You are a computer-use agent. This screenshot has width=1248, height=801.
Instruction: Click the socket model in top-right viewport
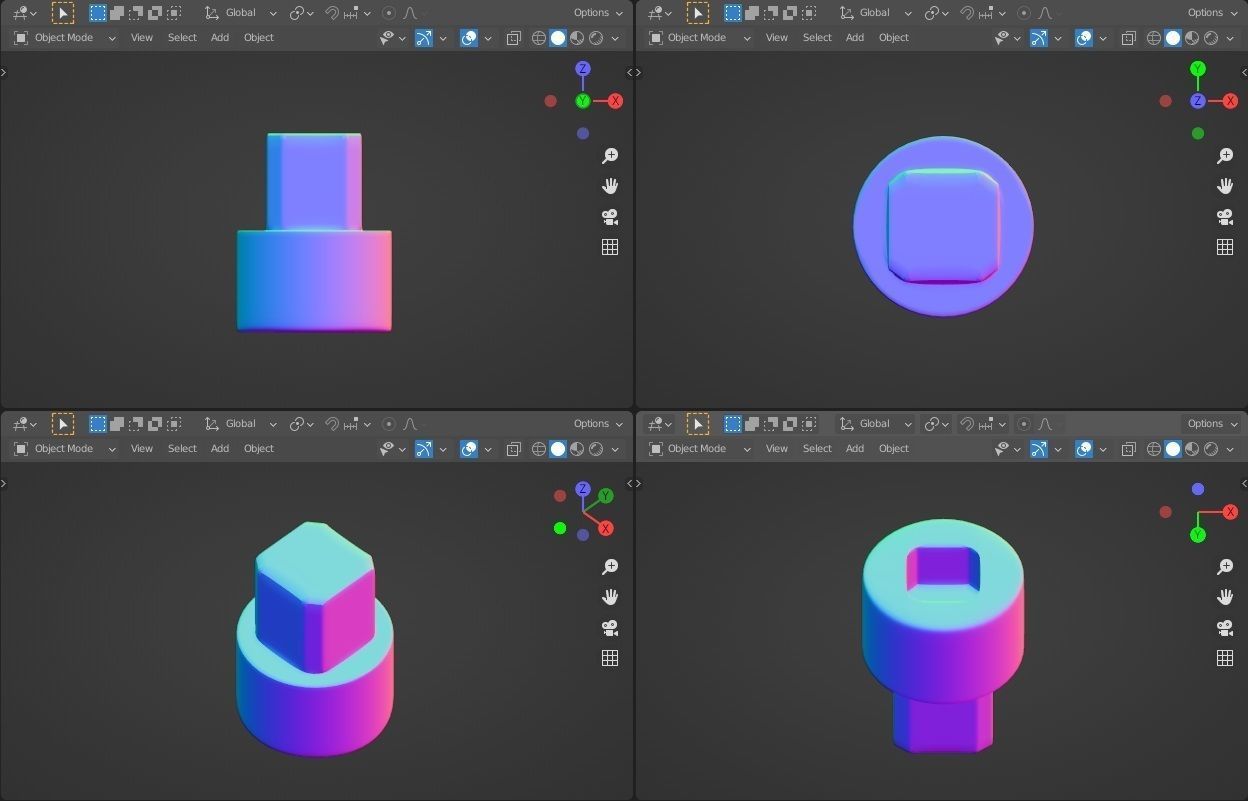click(x=943, y=226)
